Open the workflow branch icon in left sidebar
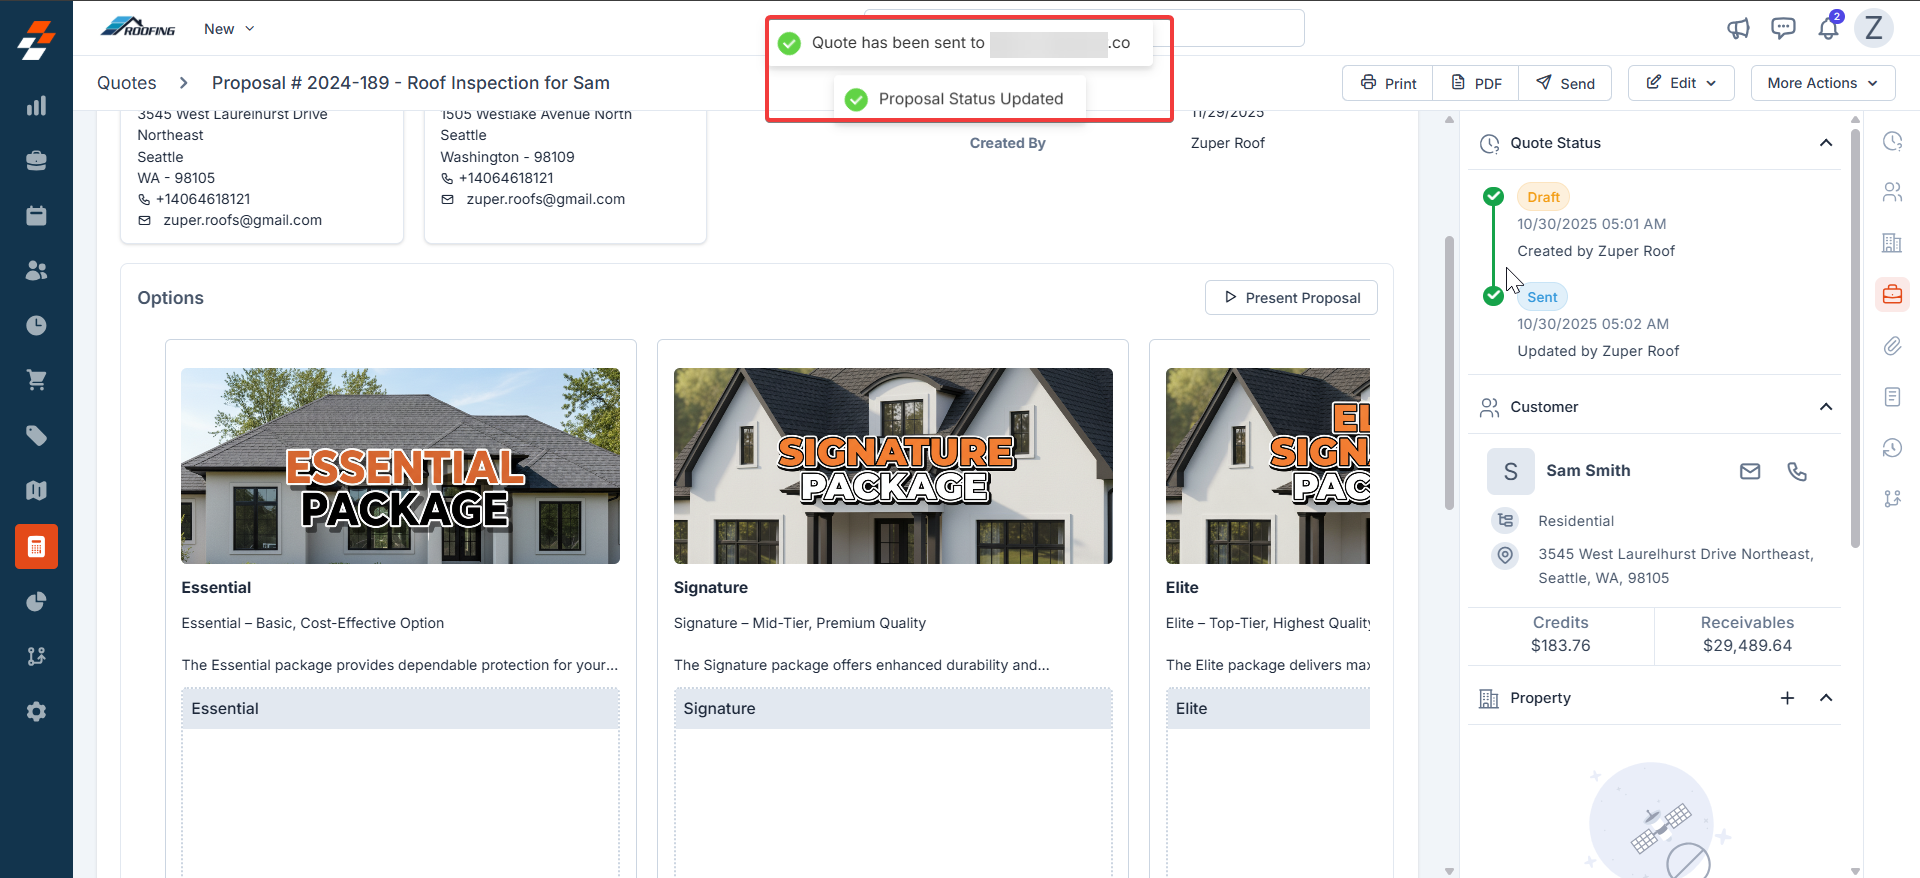Viewport: 1920px width, 878px height. (x=36, y=657)
